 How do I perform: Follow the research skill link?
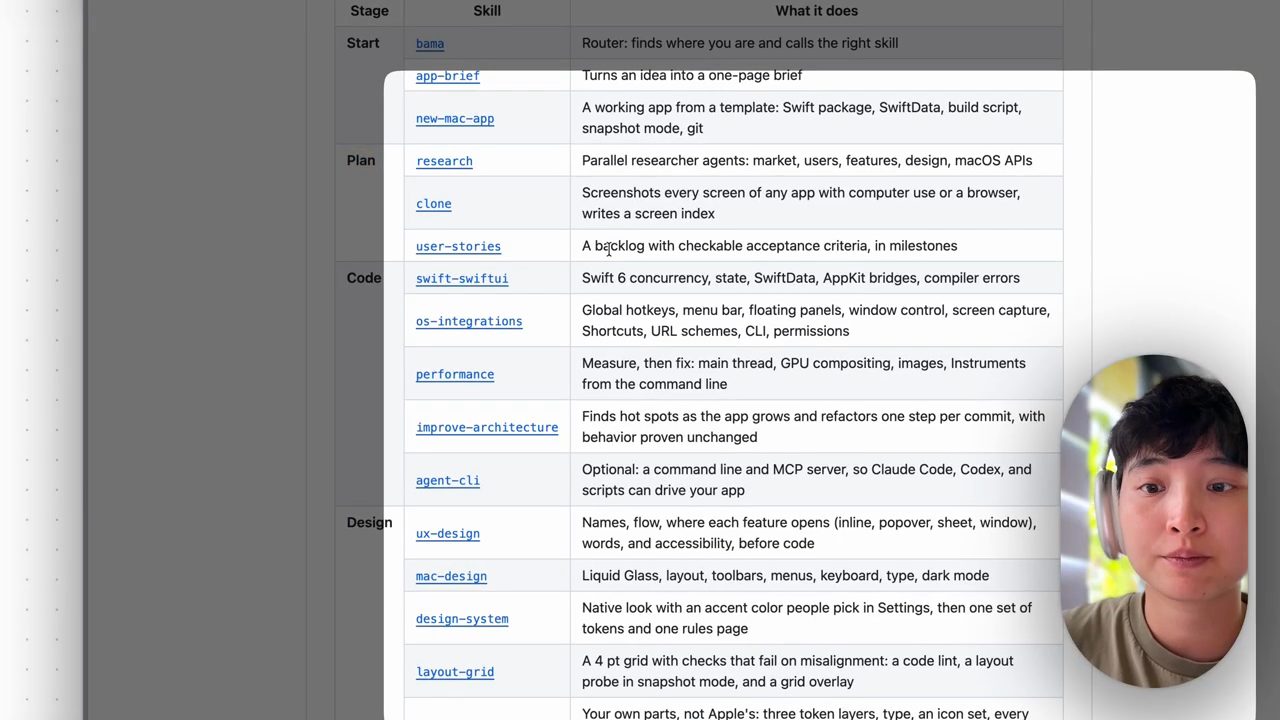tap(444, 161)
